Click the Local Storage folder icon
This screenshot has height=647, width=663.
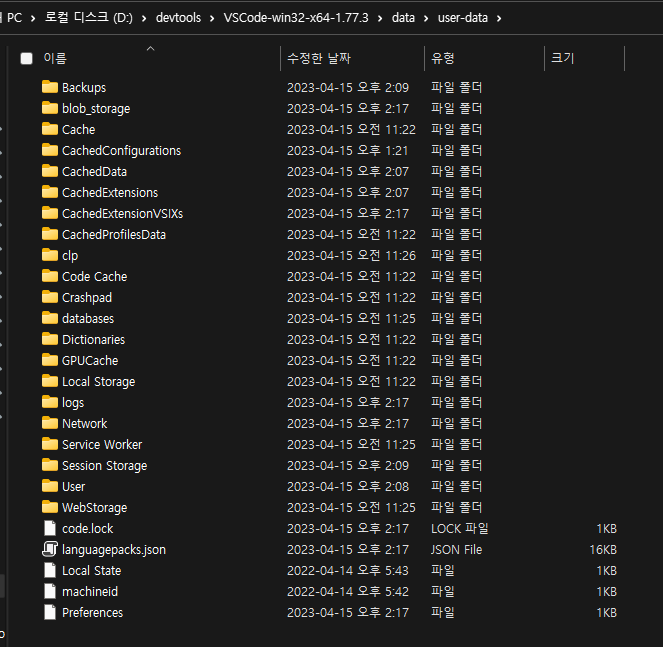(50, 381)
